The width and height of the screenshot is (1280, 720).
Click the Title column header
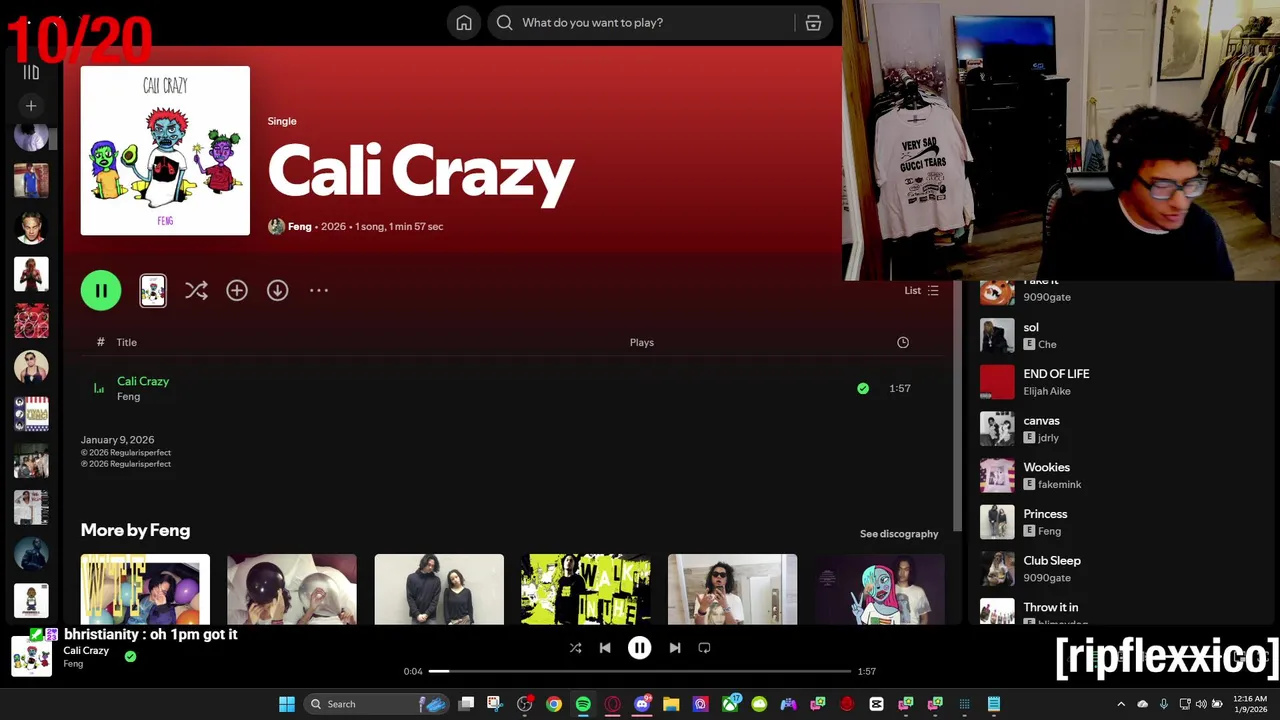(126, 342)
